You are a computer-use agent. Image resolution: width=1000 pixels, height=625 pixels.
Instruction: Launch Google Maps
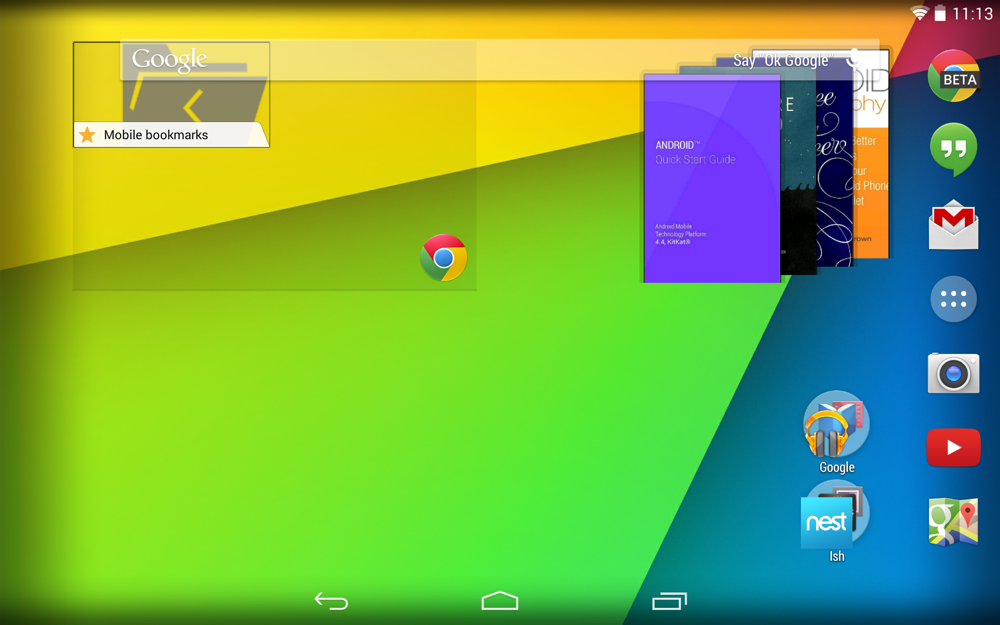953,522
